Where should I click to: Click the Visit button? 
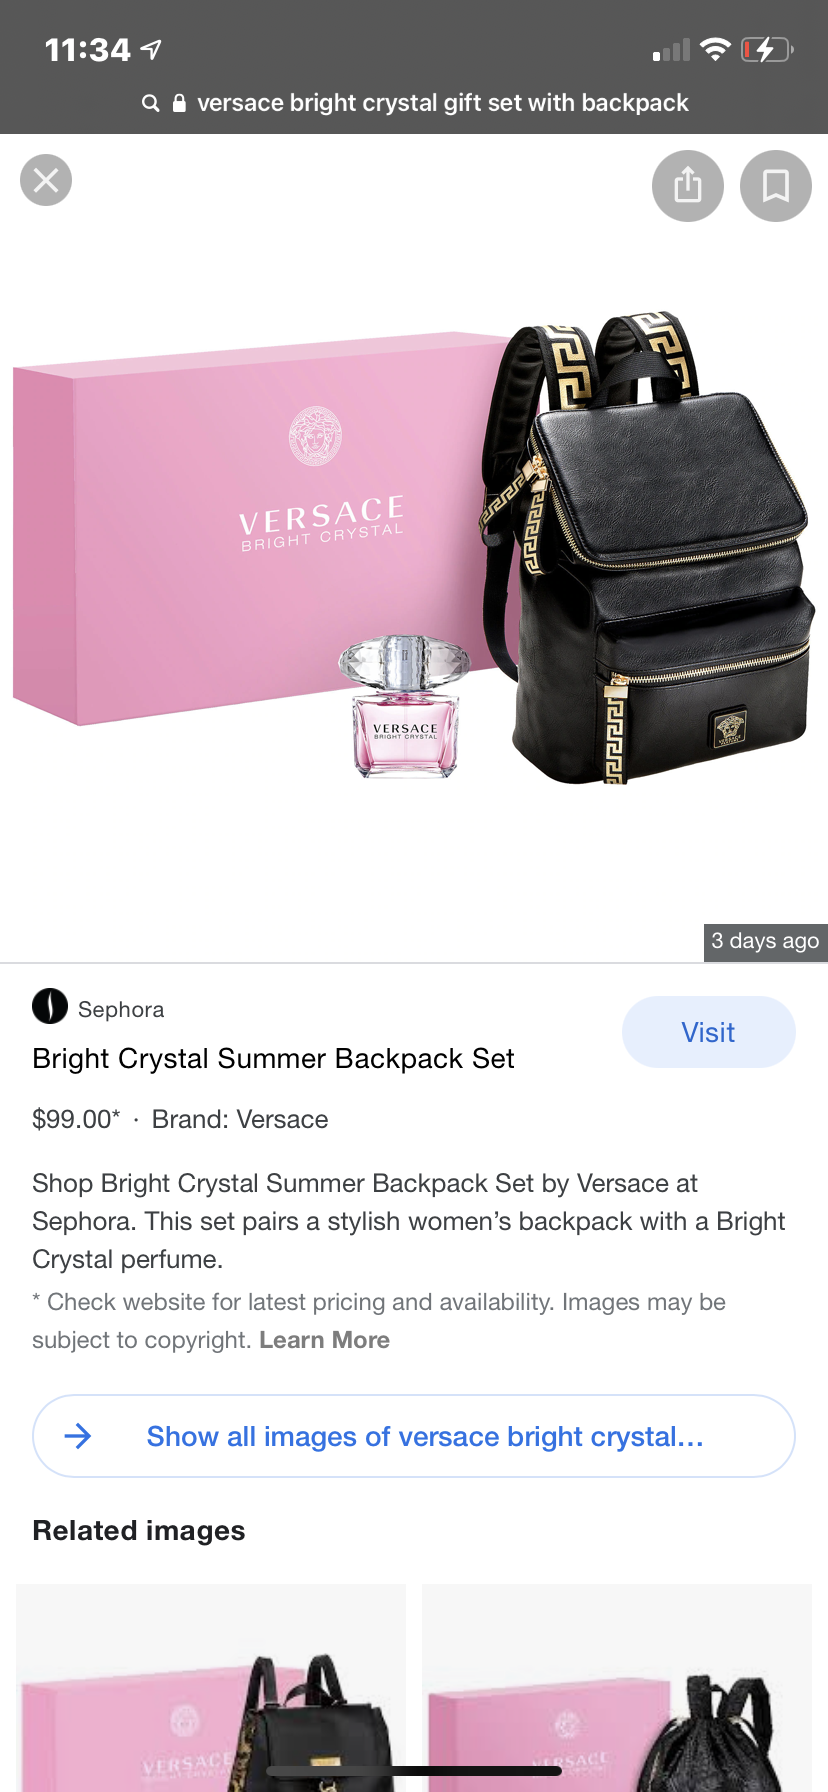click(x=709, y=1032)
